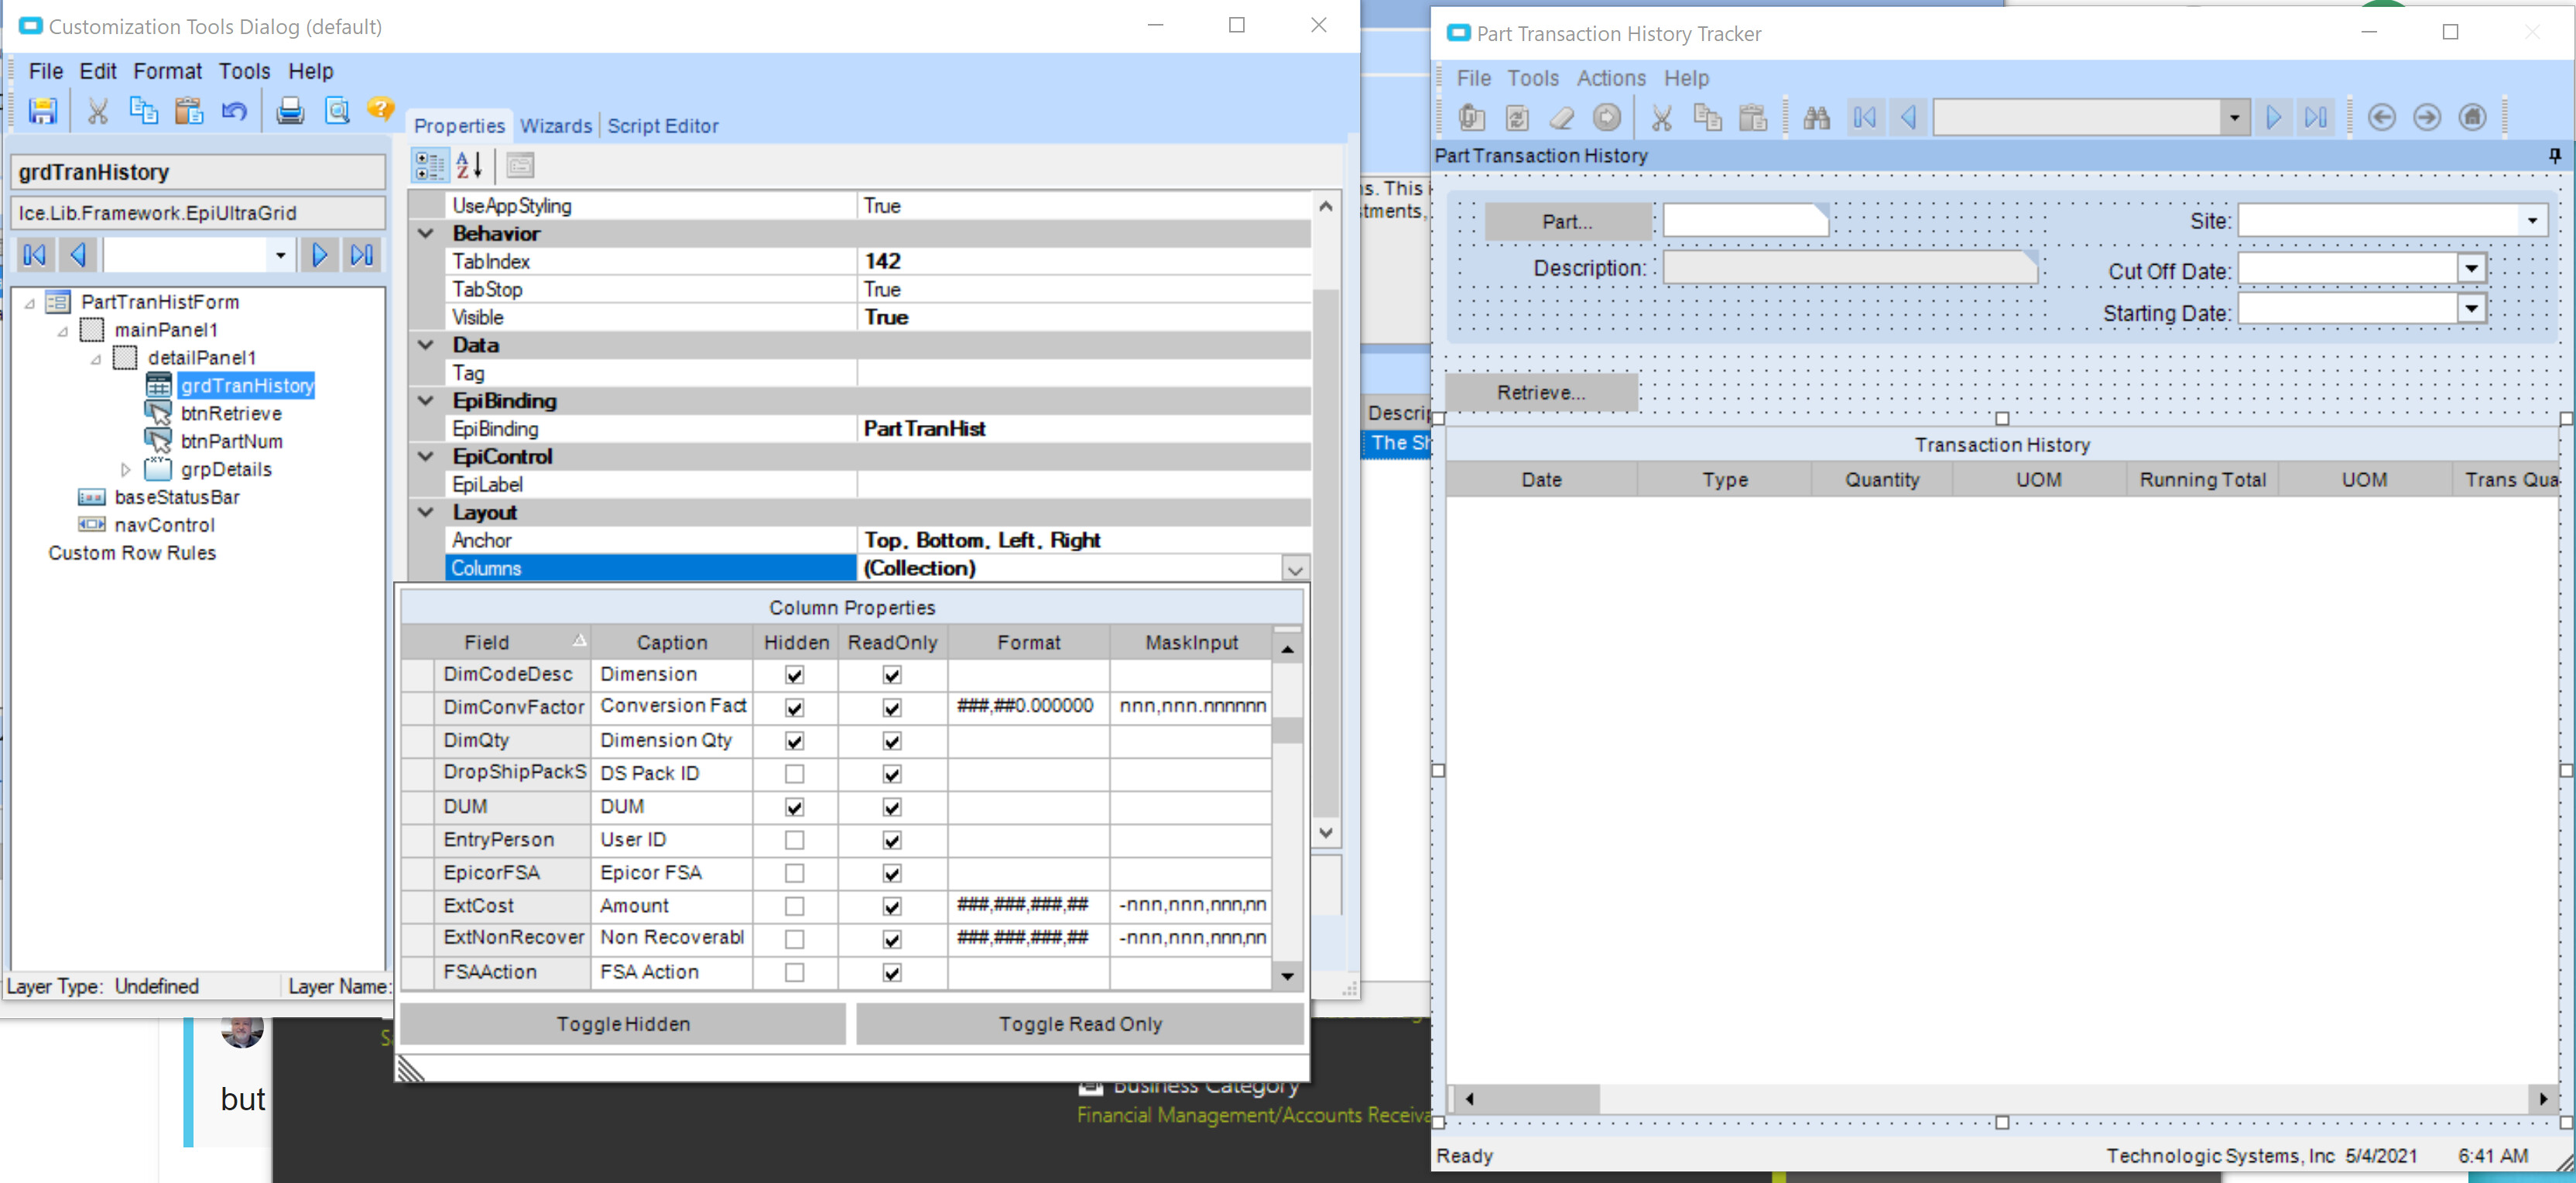Screen dimensions: 2576x1183
Task: Go to next control in Customization navigator
Action: 319,255
